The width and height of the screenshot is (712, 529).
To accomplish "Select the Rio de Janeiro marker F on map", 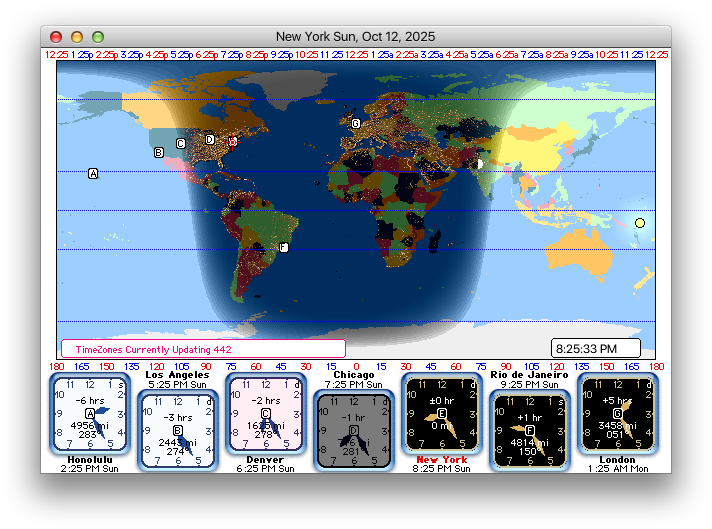I will 283,247.
